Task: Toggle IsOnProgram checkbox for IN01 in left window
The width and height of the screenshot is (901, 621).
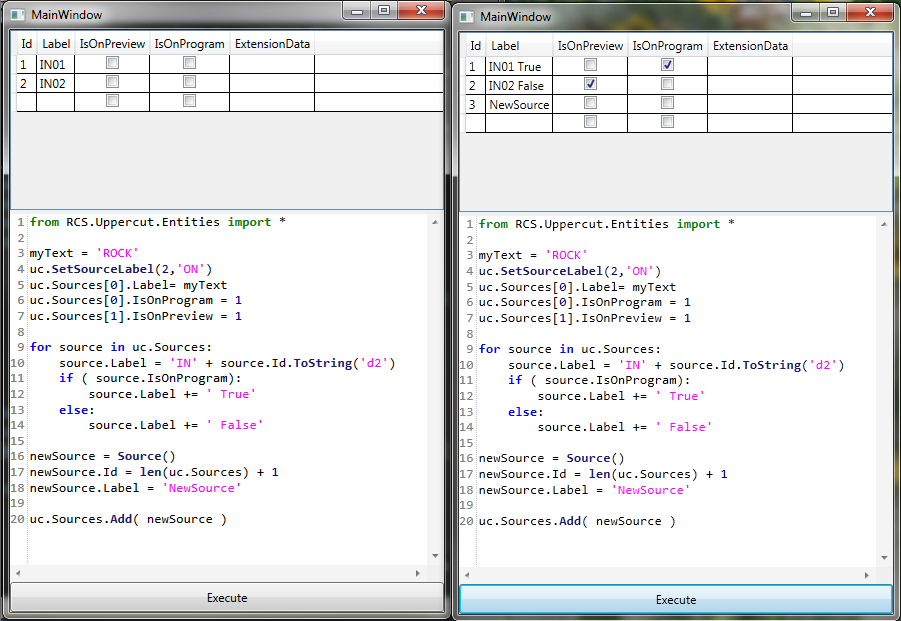Action: click(x=189, y=63)
